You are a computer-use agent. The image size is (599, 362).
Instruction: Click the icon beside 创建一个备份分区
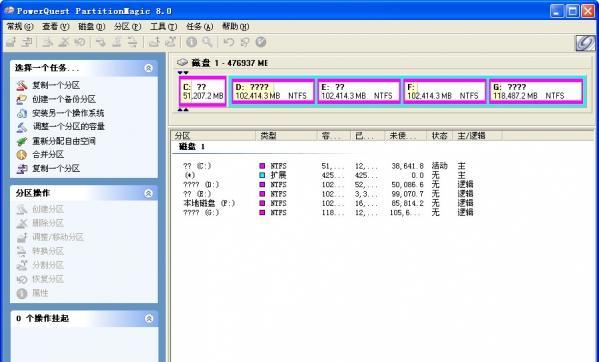click(22, 99)
